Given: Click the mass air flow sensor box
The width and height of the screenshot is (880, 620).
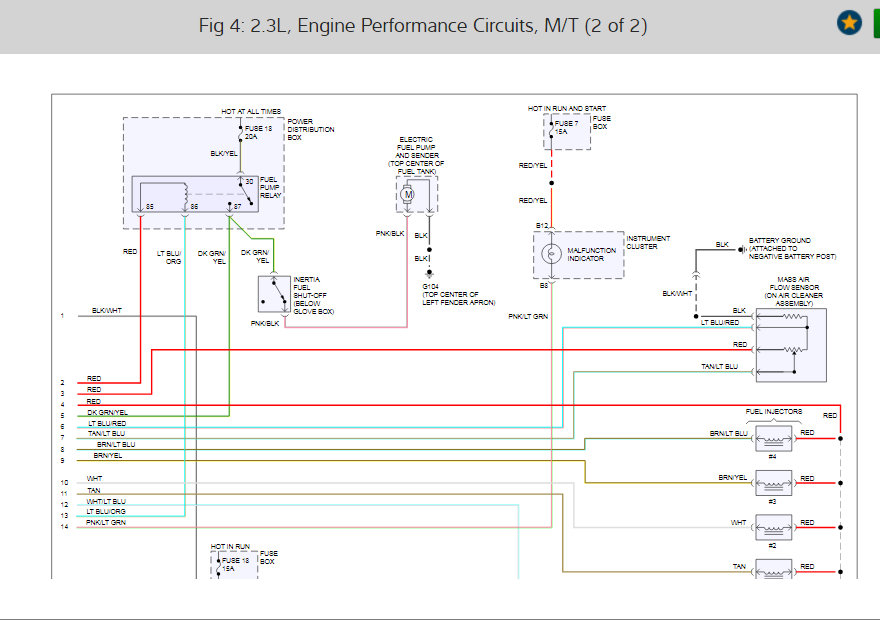Looking at the screenshot, I should tap(791, 345).
